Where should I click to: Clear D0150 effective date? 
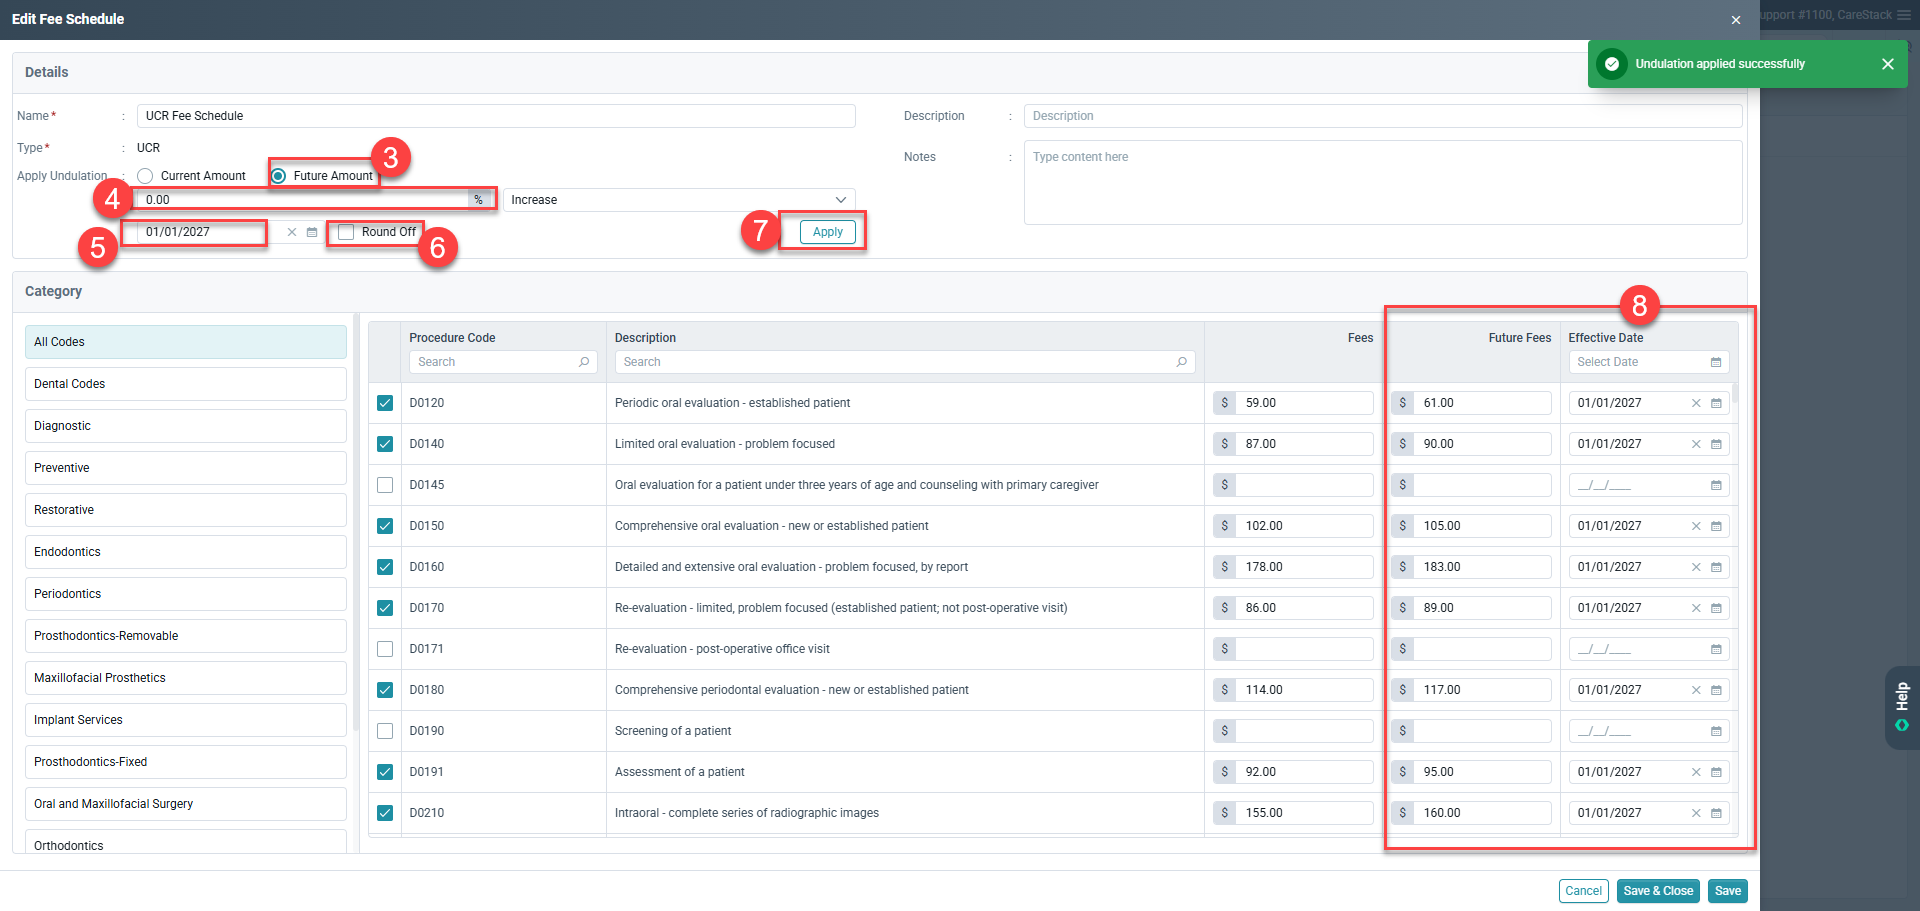1696,526
